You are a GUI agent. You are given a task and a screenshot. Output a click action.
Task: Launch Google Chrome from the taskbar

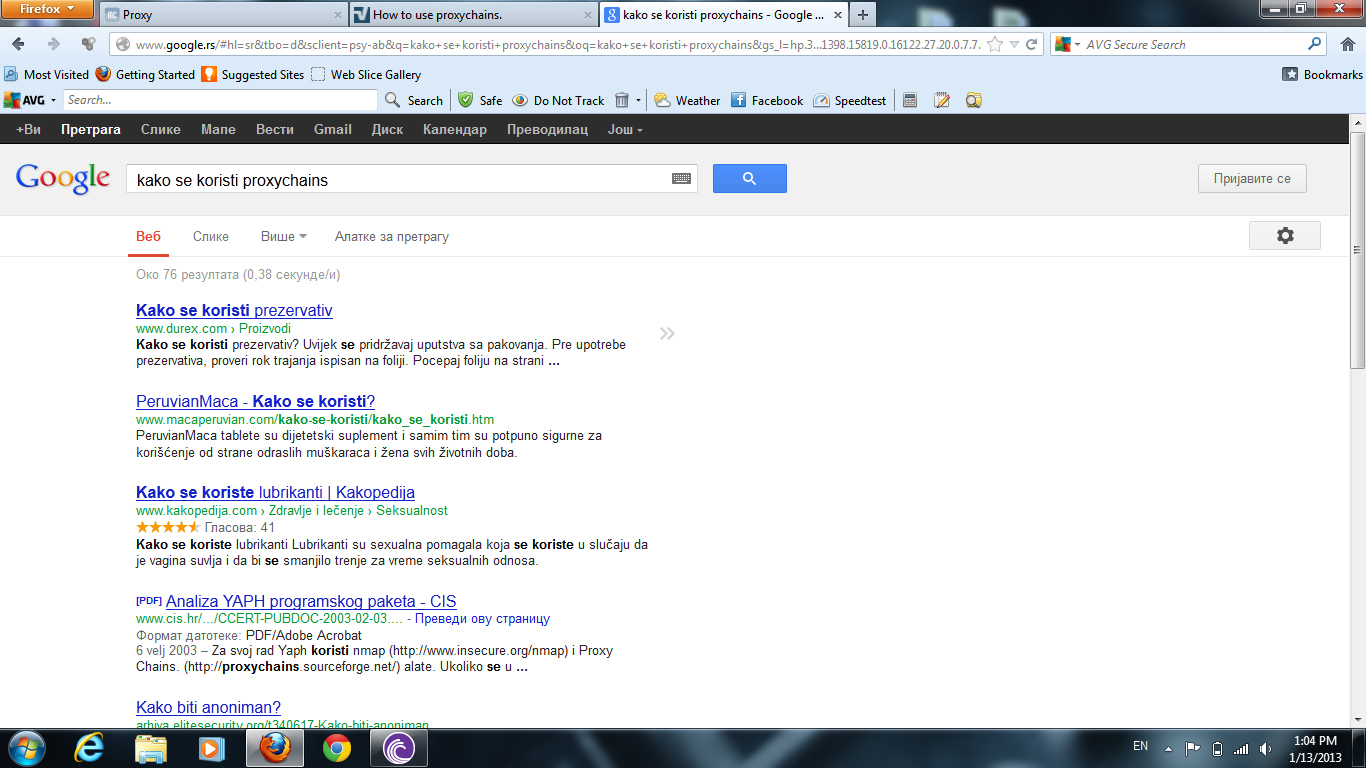tap(337, 748)
